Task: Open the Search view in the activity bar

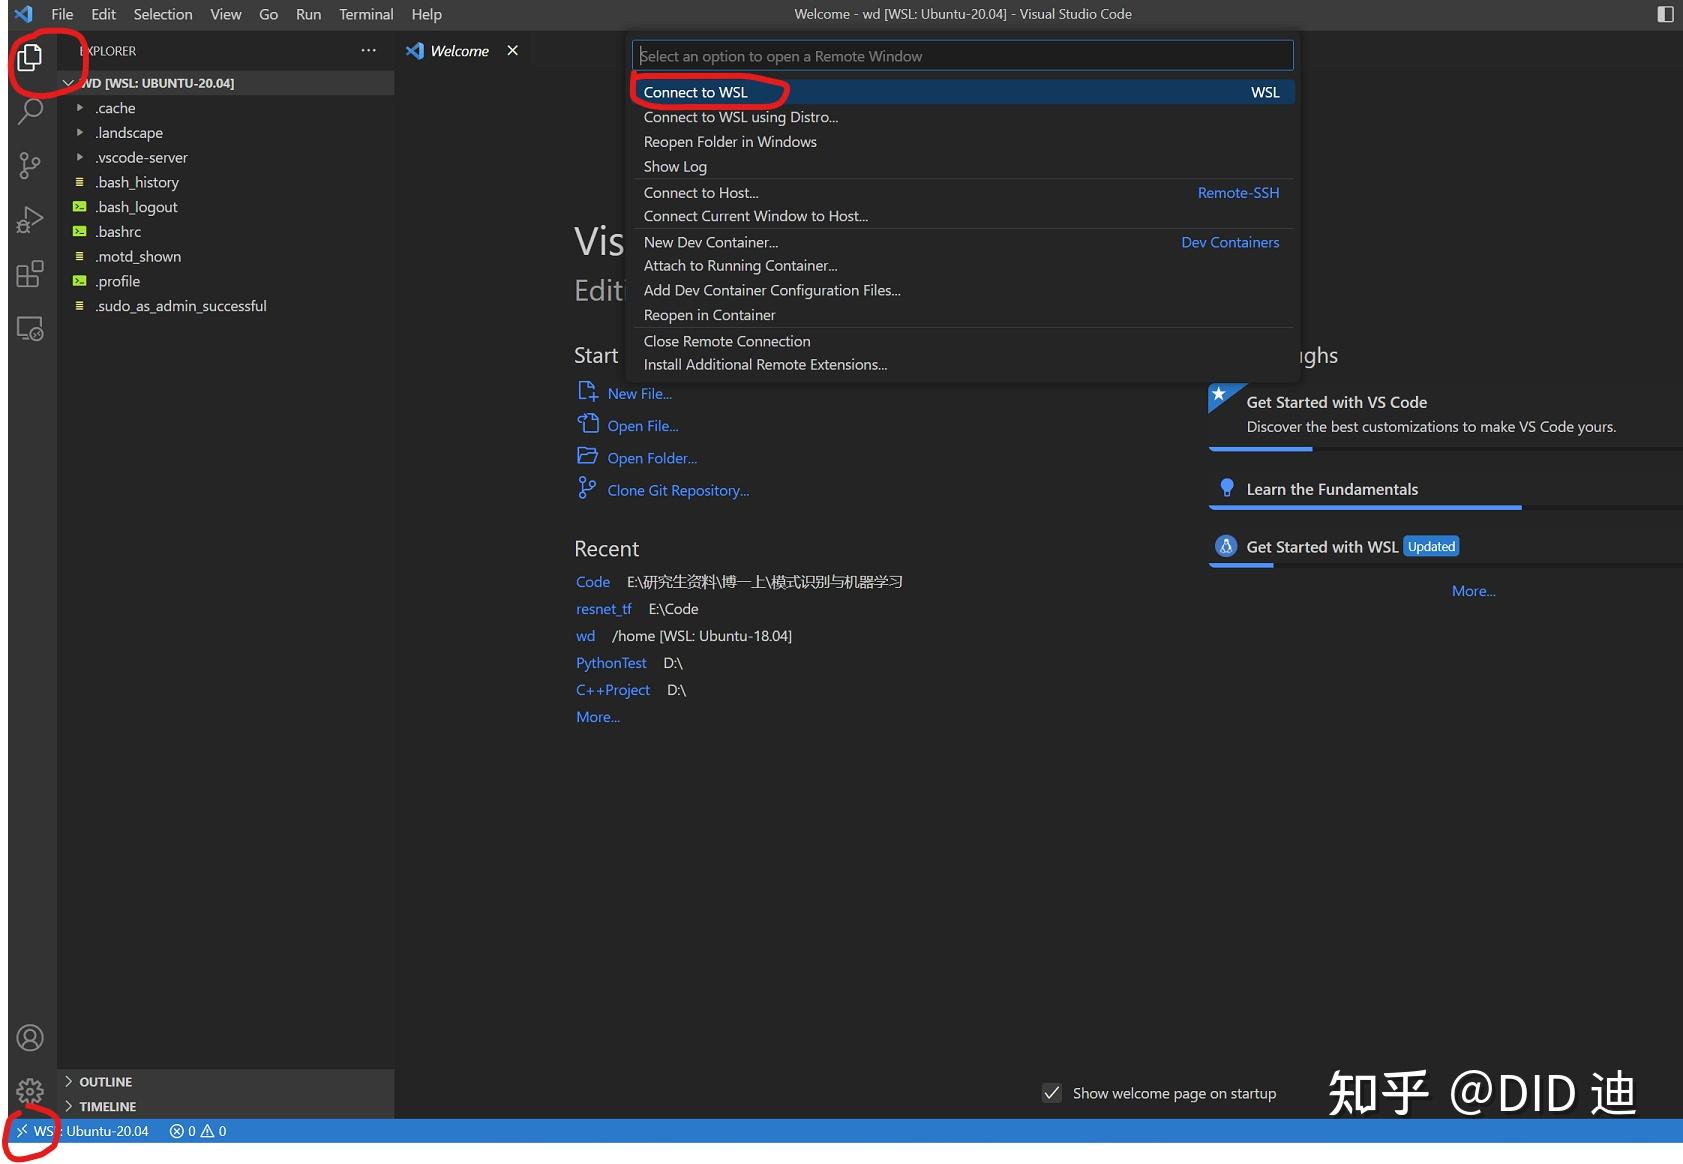Action: (x=30, y=112)
